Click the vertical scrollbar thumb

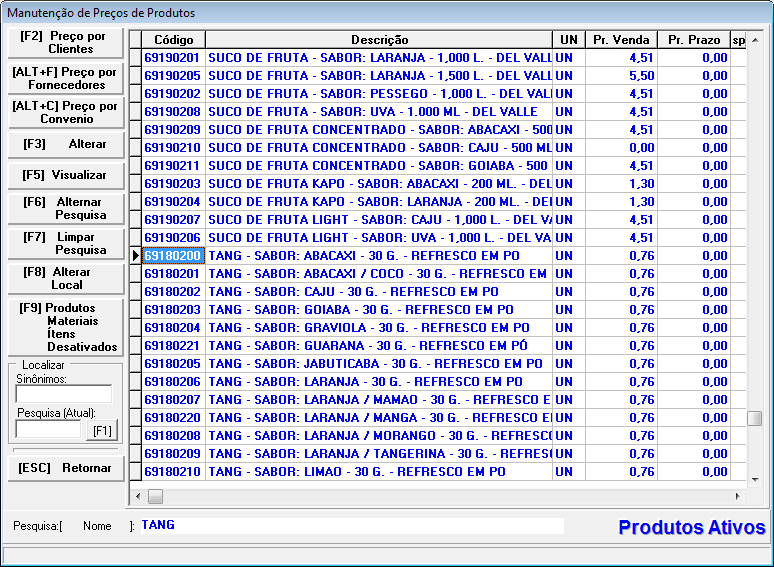pyautogui.click(x=755, y=418)
